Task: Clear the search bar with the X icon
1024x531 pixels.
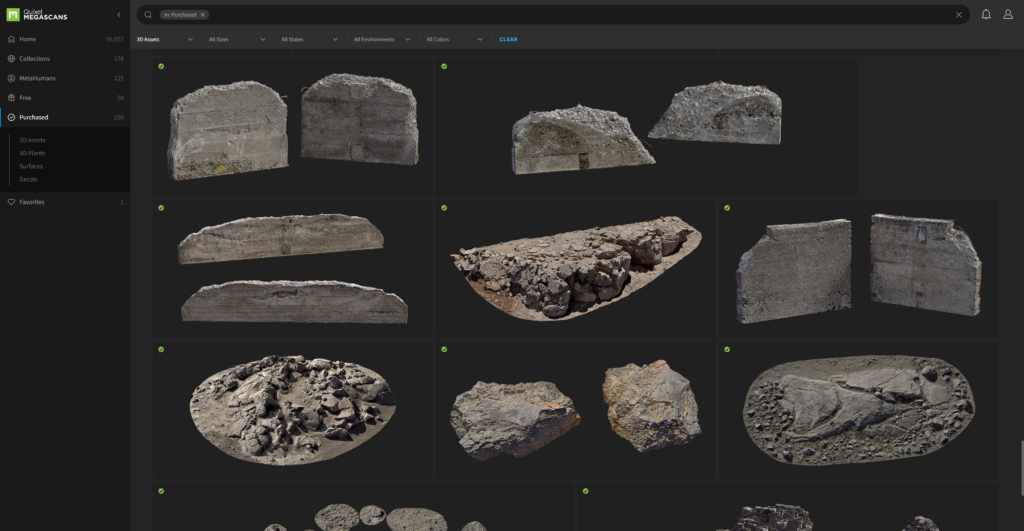Action: click(x=958, y=15)
